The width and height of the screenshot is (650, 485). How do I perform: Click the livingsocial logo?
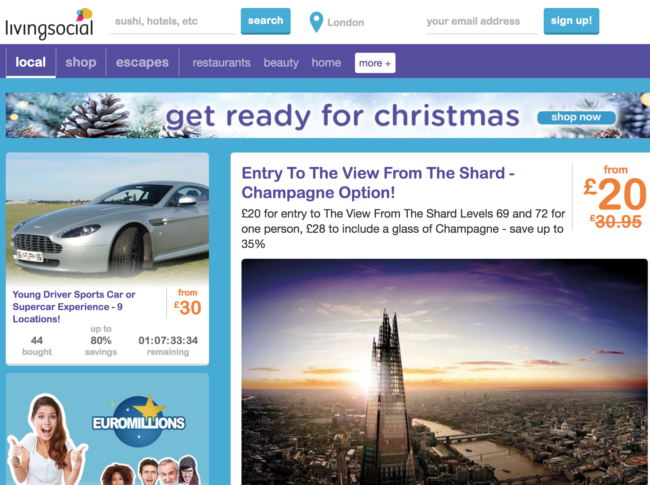[x=49, y=24]
